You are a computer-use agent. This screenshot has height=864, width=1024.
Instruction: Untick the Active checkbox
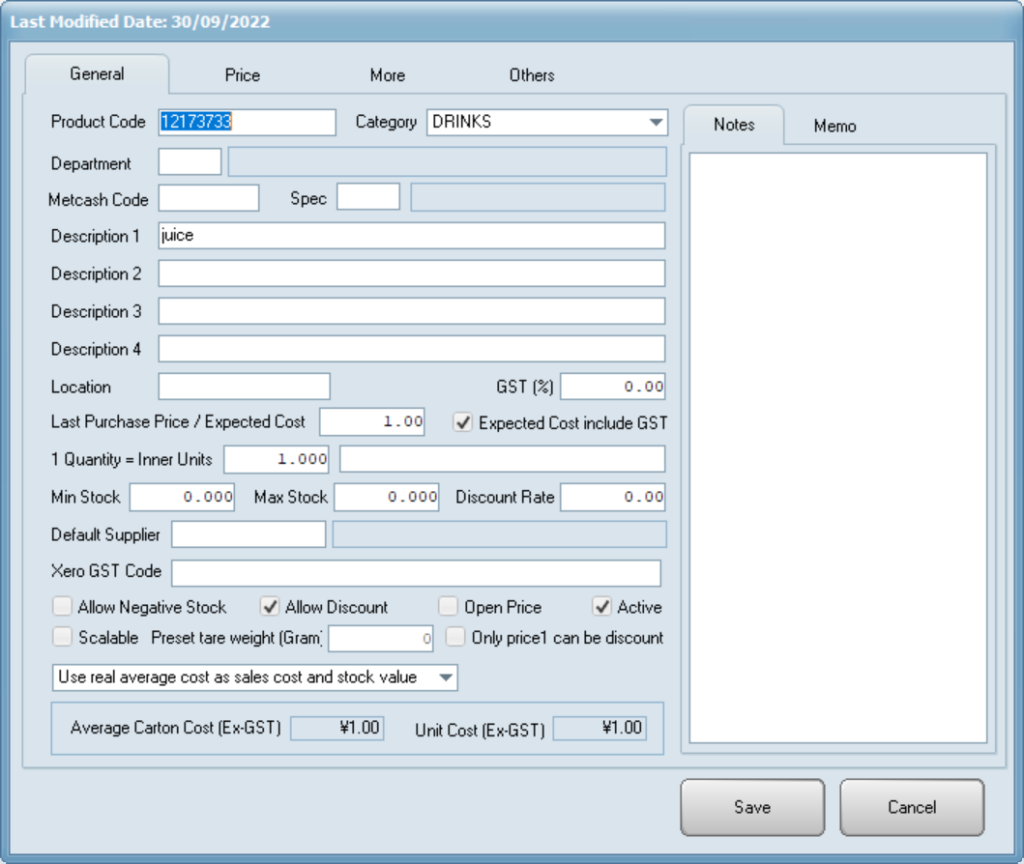pos(602,607)
